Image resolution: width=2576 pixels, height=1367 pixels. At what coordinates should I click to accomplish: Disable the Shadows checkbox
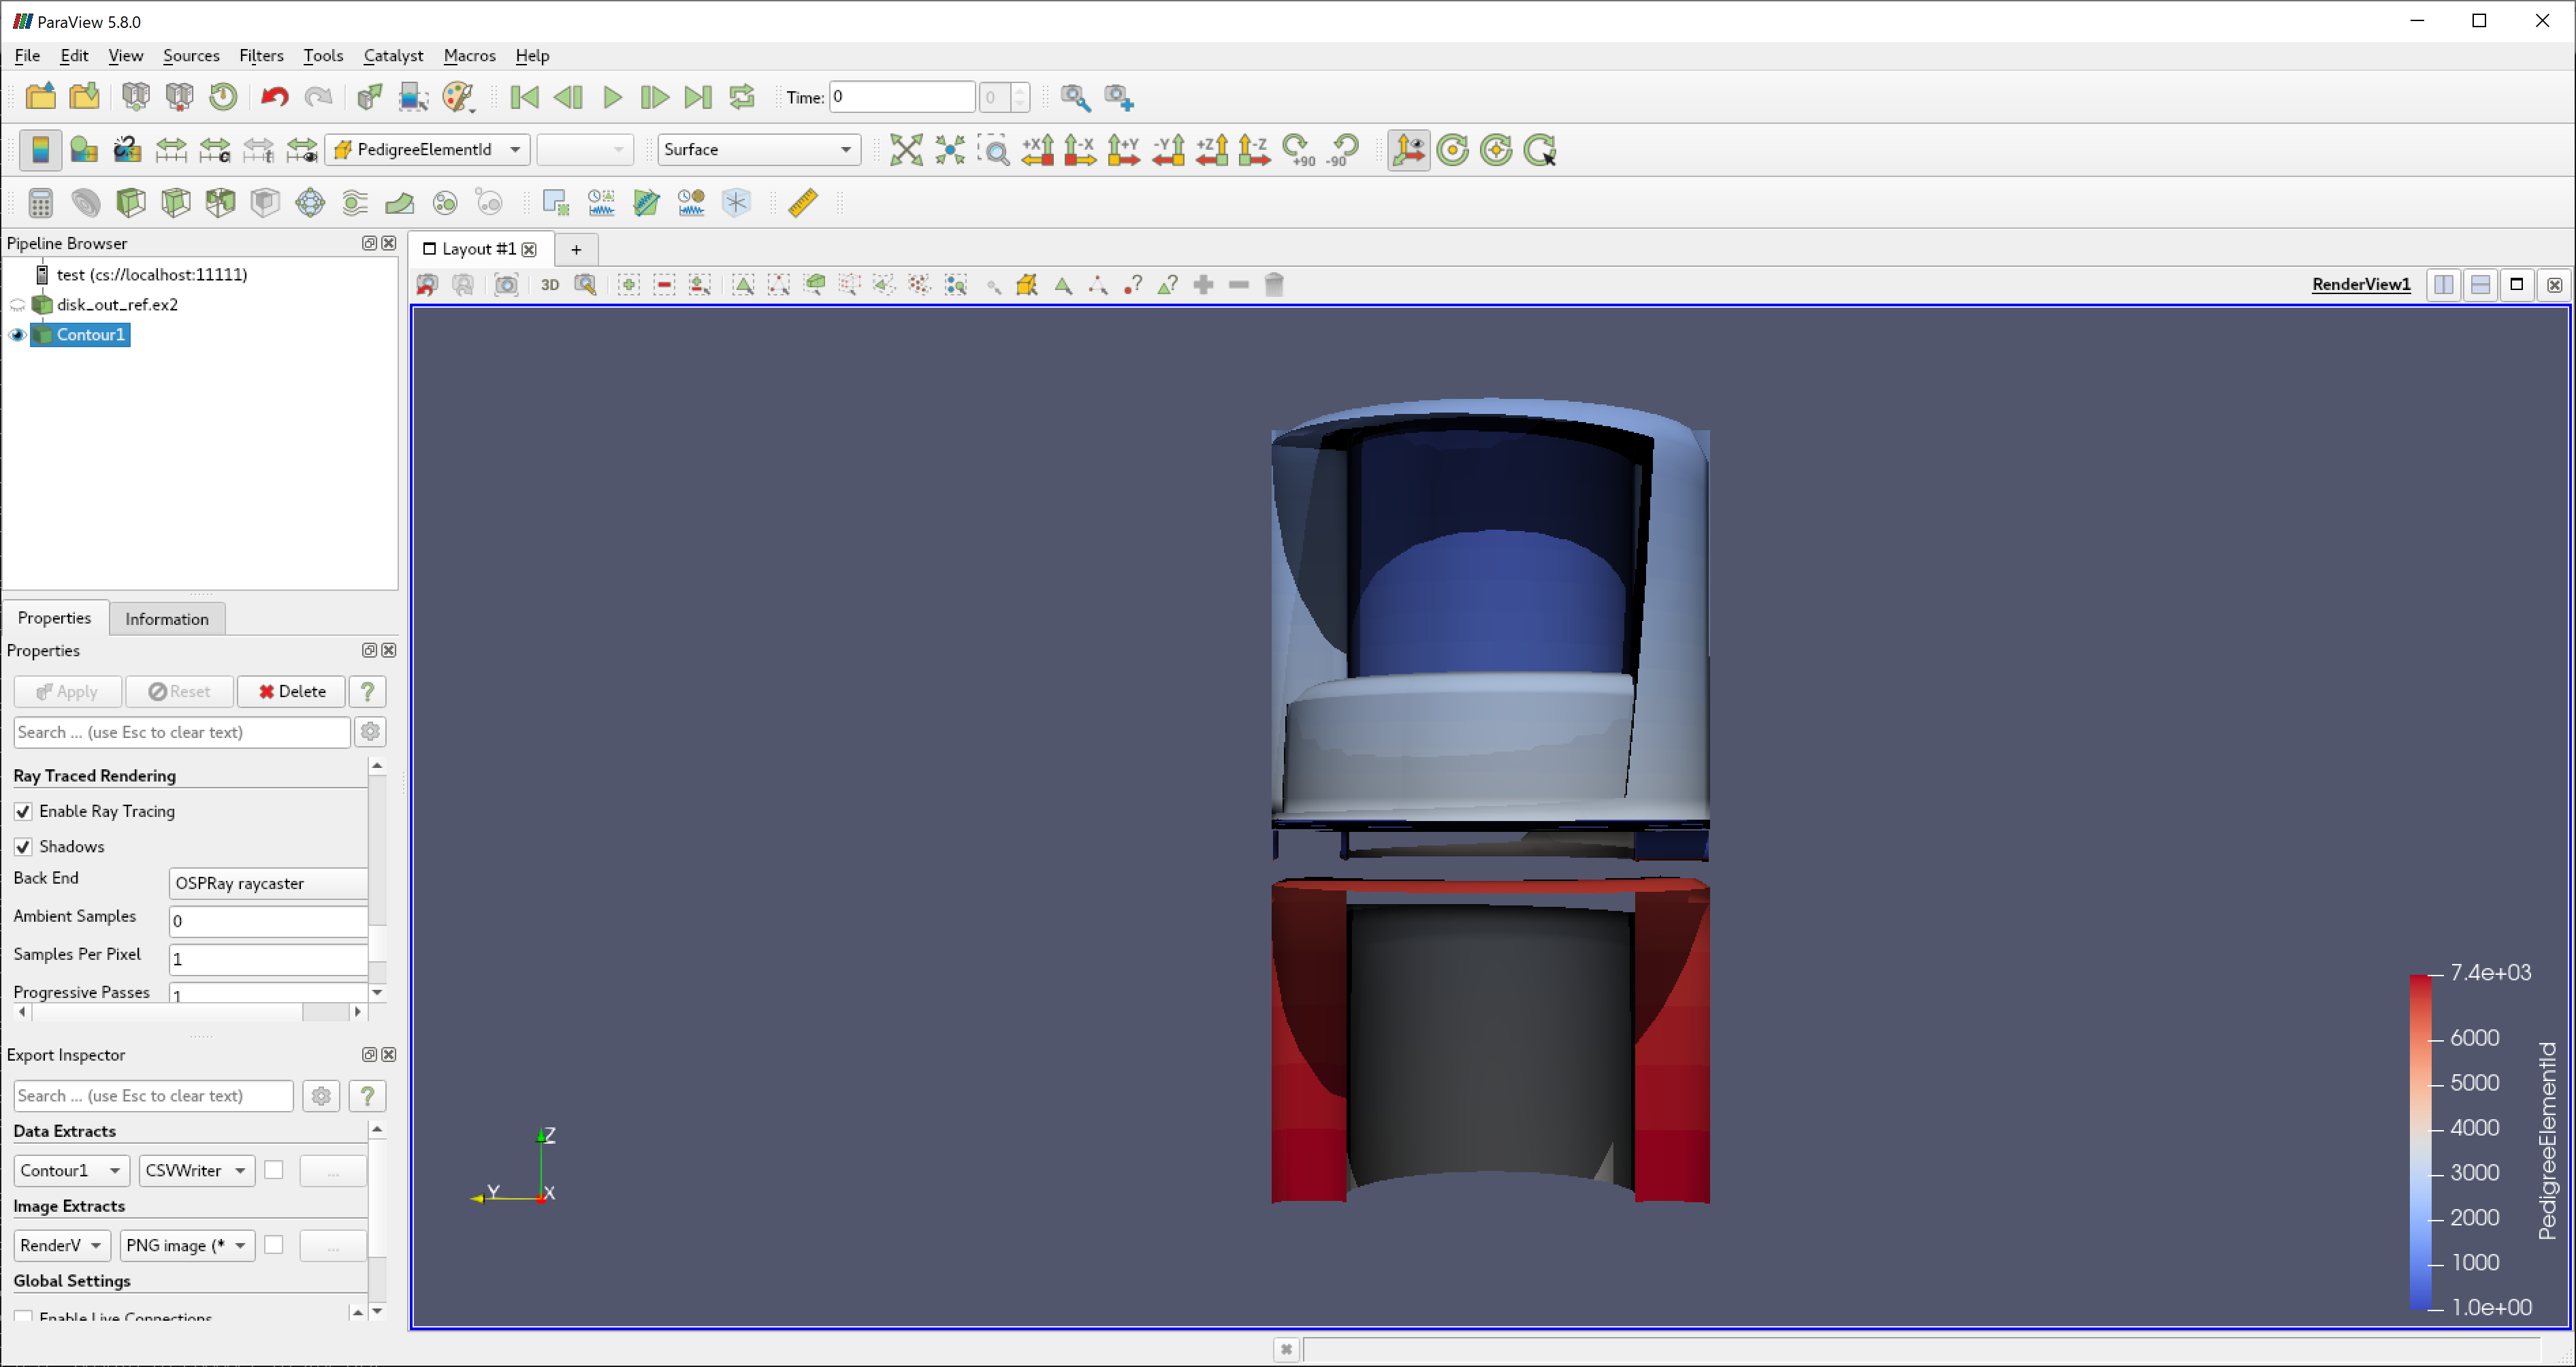(x=23, y=847)
